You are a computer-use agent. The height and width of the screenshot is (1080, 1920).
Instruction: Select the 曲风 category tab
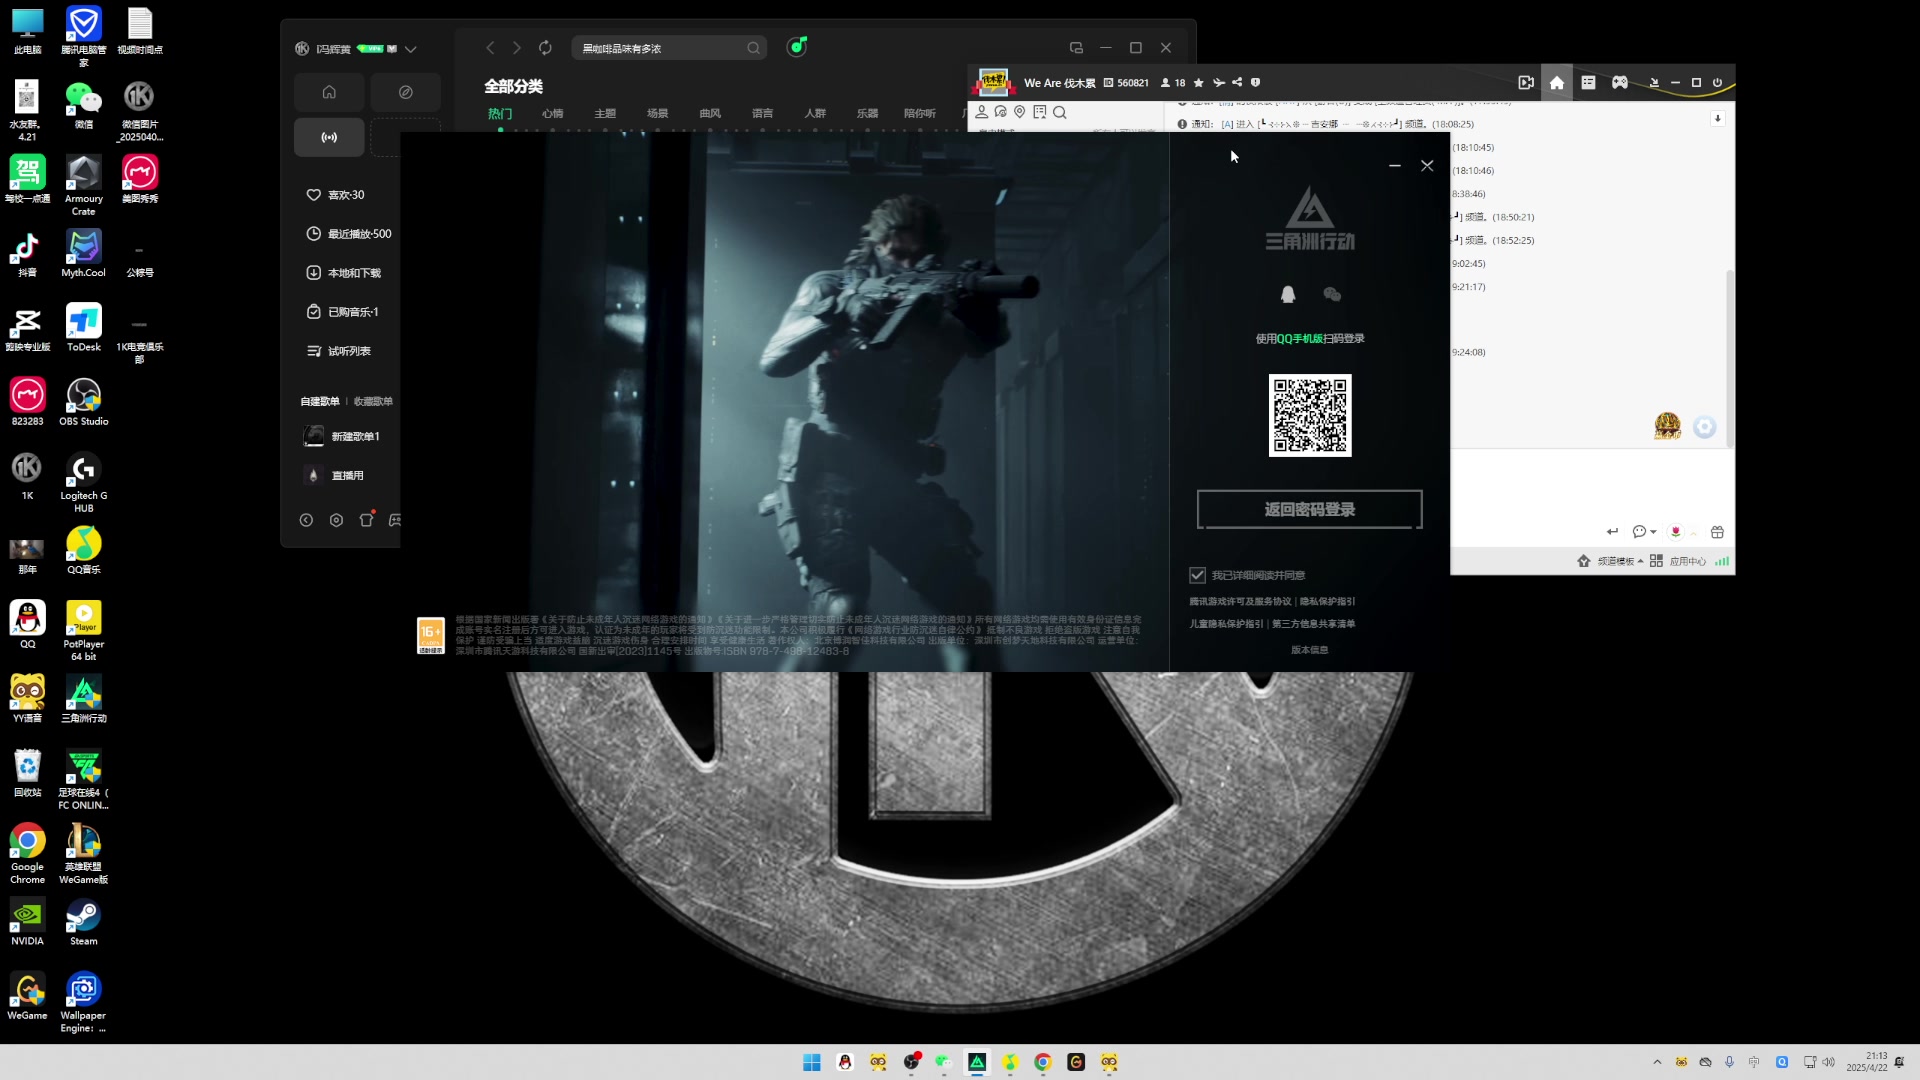coord(710,113)
